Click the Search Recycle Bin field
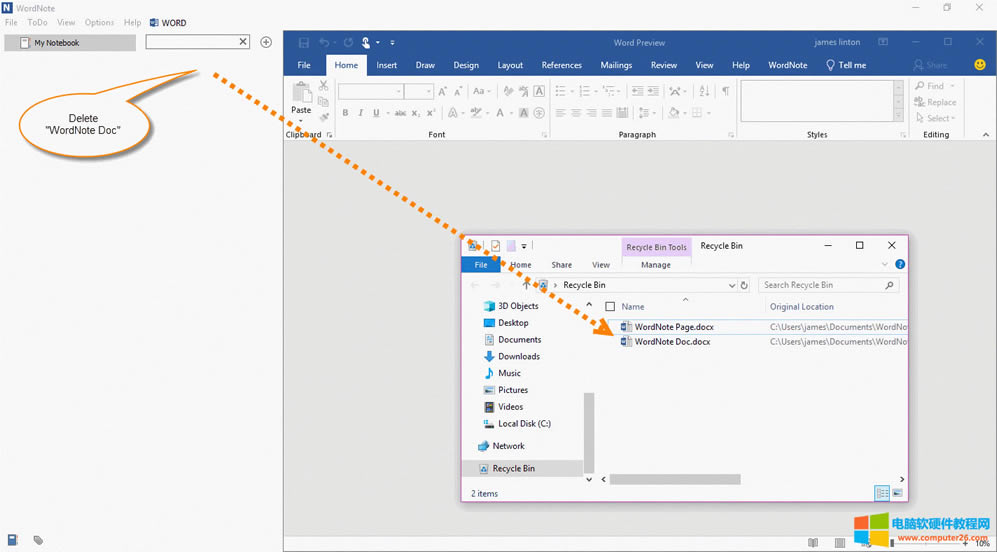997x552 pixels. (x=820, y=285)
